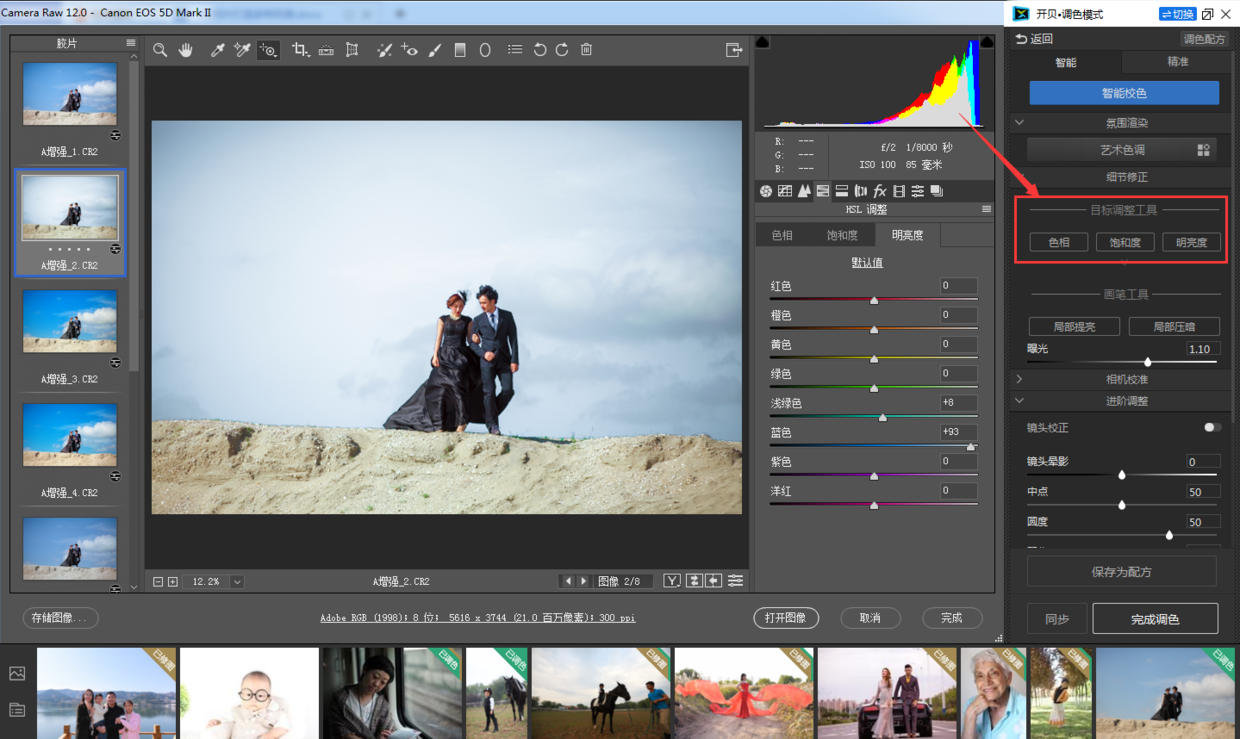Select the Red Eye Removal tool

click(x=409, y=50)
